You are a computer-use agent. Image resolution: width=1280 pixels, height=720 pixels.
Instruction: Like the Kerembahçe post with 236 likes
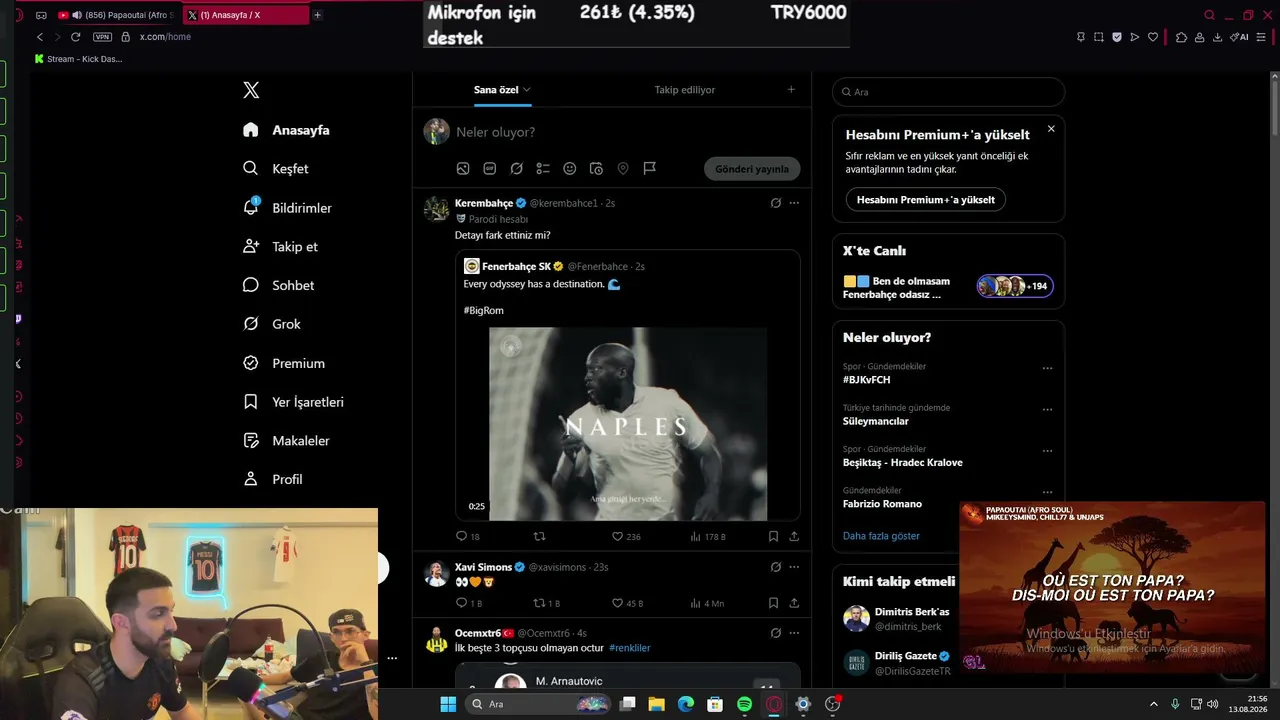626,536
